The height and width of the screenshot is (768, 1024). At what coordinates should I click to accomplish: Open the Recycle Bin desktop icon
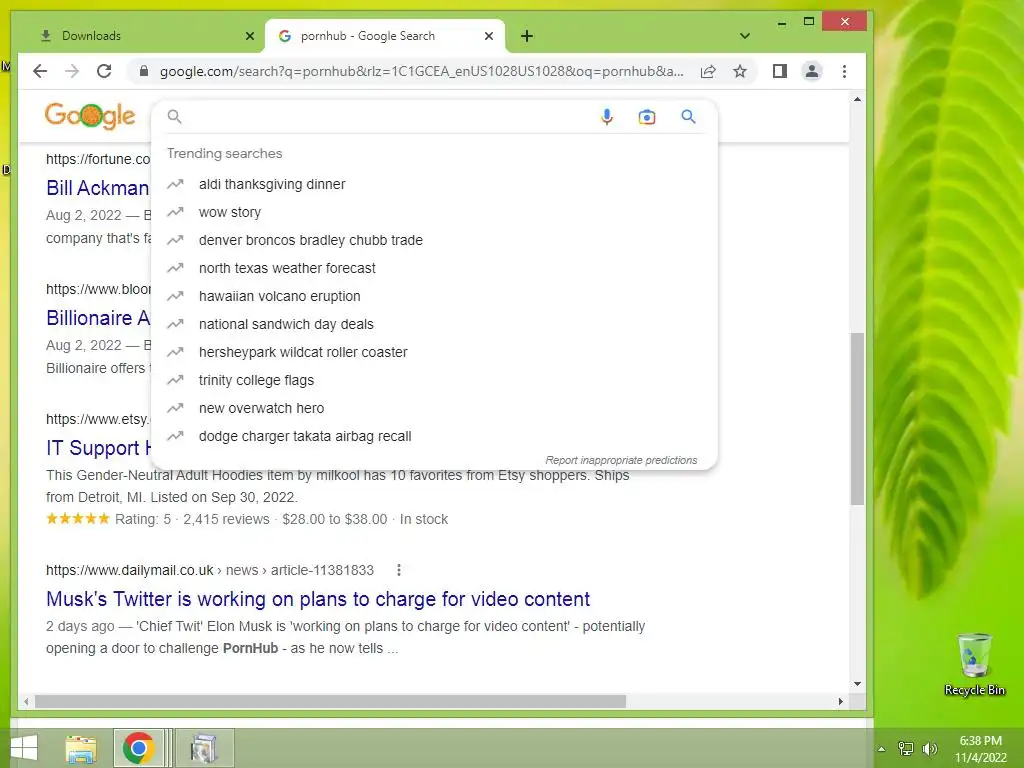(974, 664)
